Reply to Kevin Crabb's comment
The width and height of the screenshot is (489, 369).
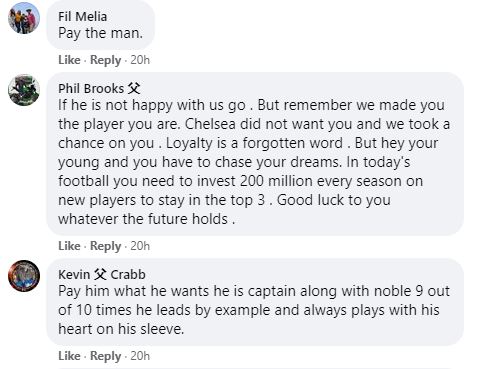pyautogui.click(x=105, y=356)
